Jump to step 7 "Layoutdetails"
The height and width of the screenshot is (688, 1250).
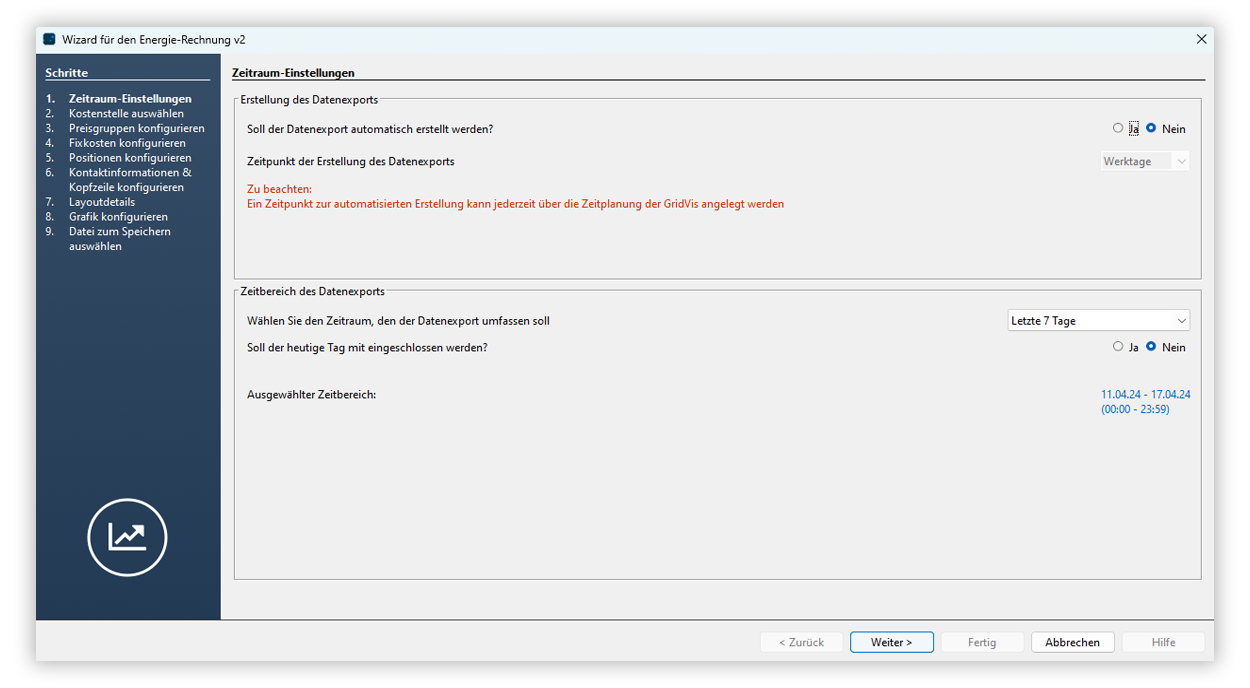pyautogui.click(x=103, y=201)
